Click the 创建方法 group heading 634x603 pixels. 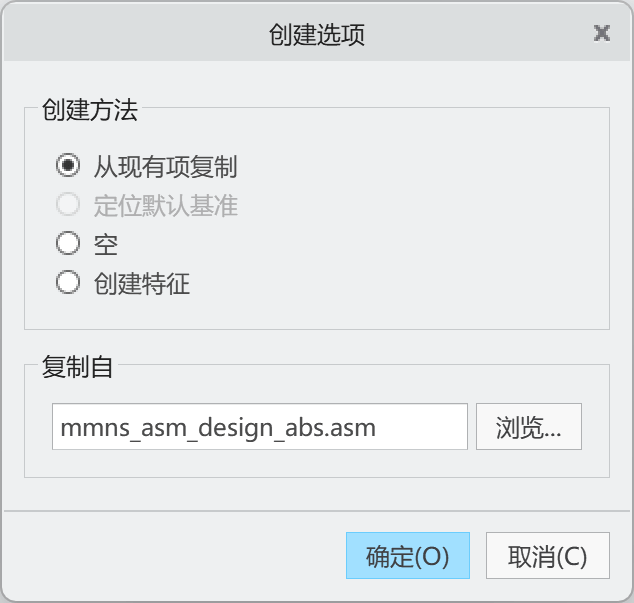[x=90, y=110]
